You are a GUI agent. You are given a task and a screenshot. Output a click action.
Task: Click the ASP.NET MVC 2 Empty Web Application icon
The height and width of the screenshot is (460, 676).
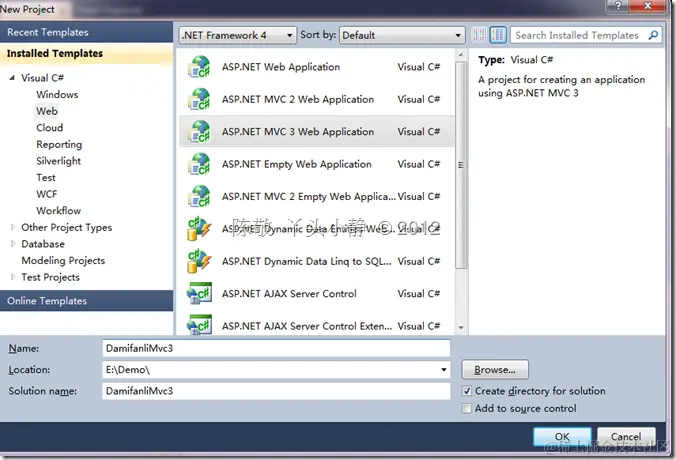coord(199,196)
